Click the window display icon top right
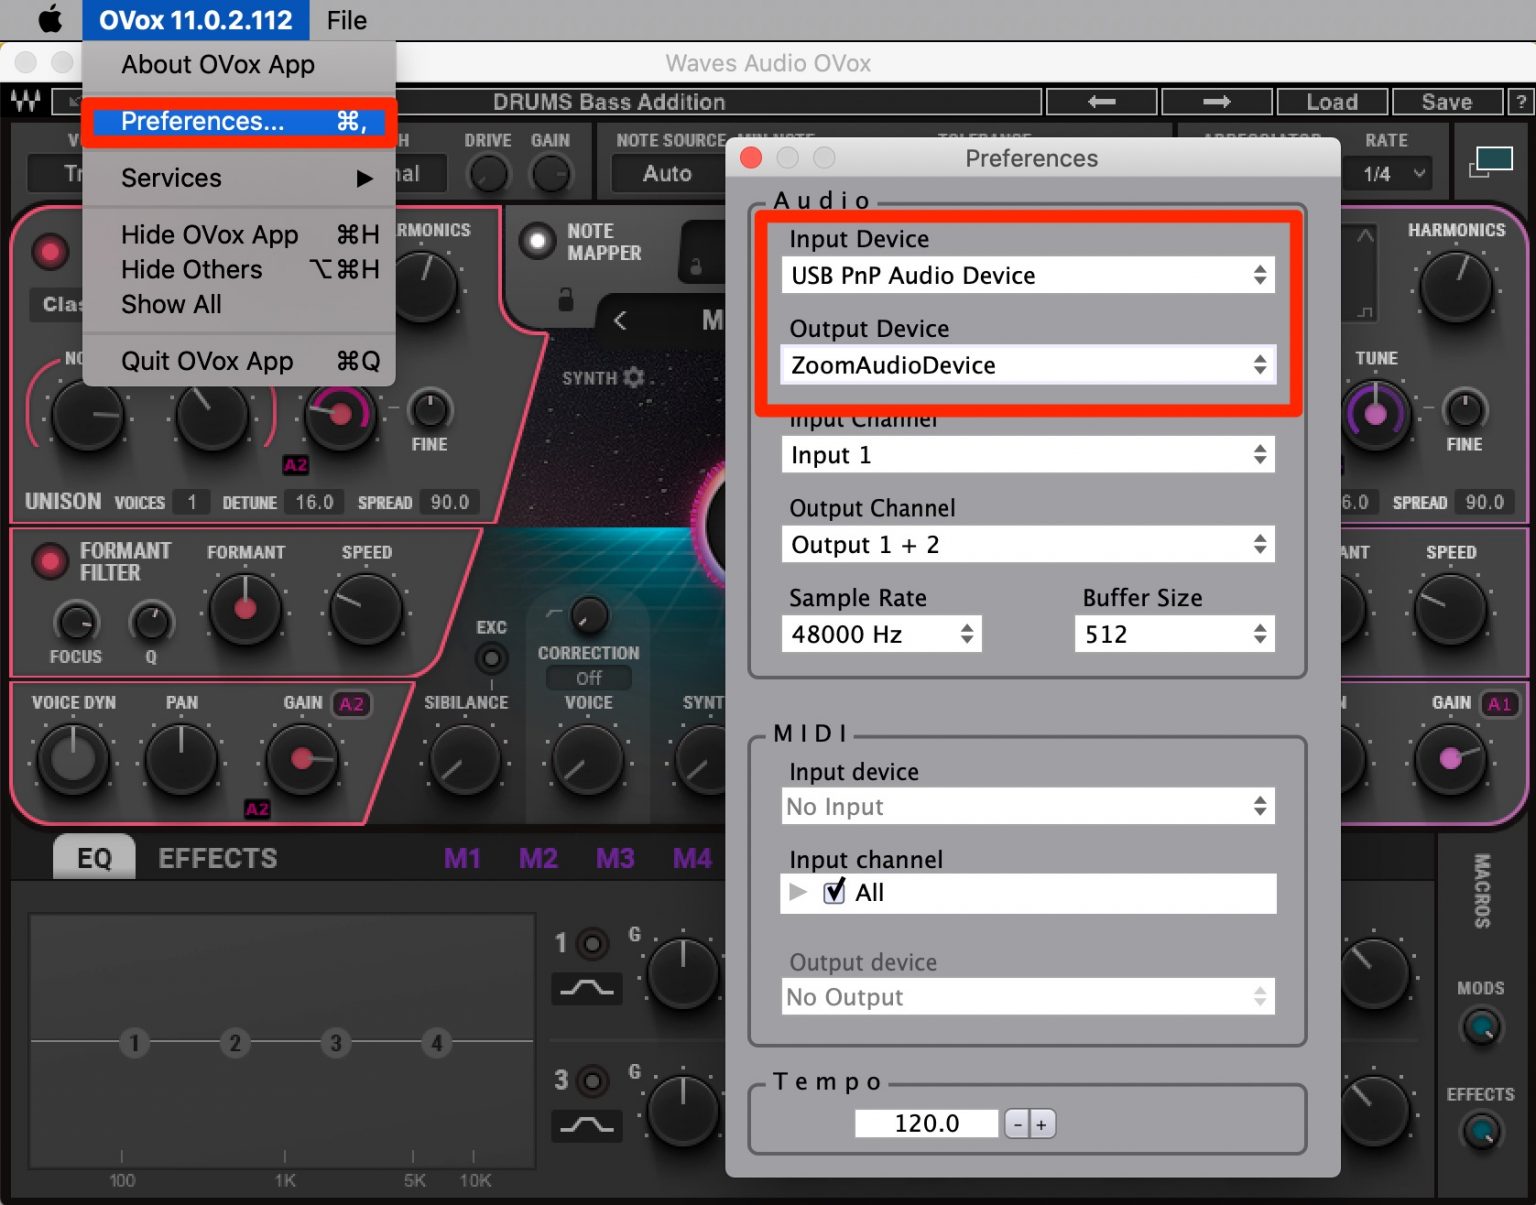This screenshot has width=1536, height=1205. click(1491, 158)
